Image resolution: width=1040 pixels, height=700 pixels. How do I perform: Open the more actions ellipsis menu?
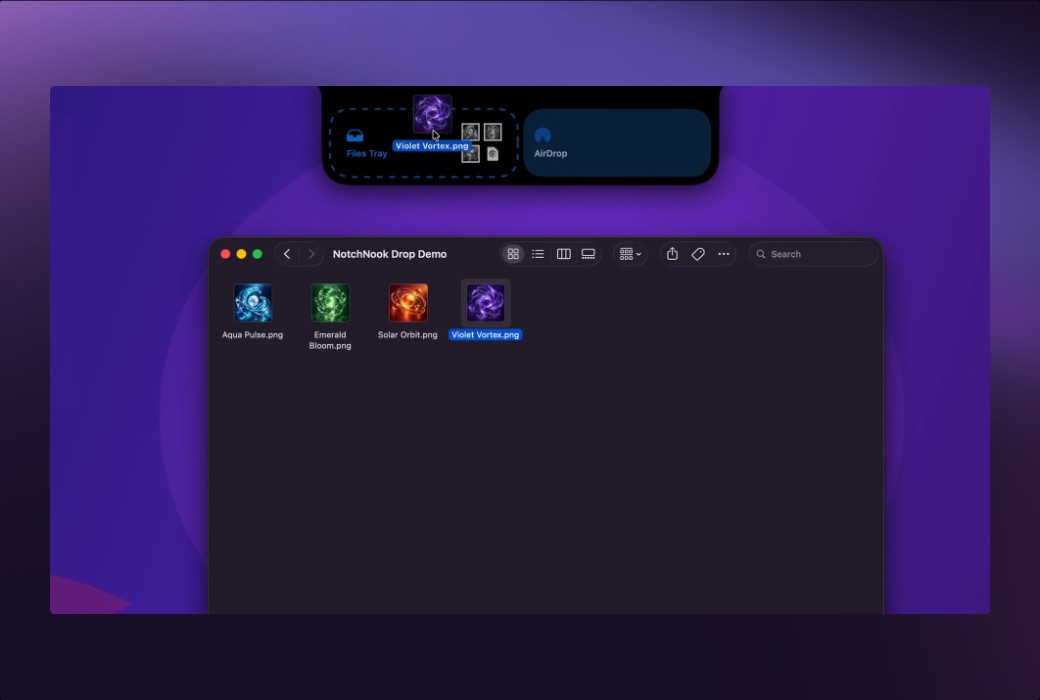pyautogui.click(x=724, y=254)
